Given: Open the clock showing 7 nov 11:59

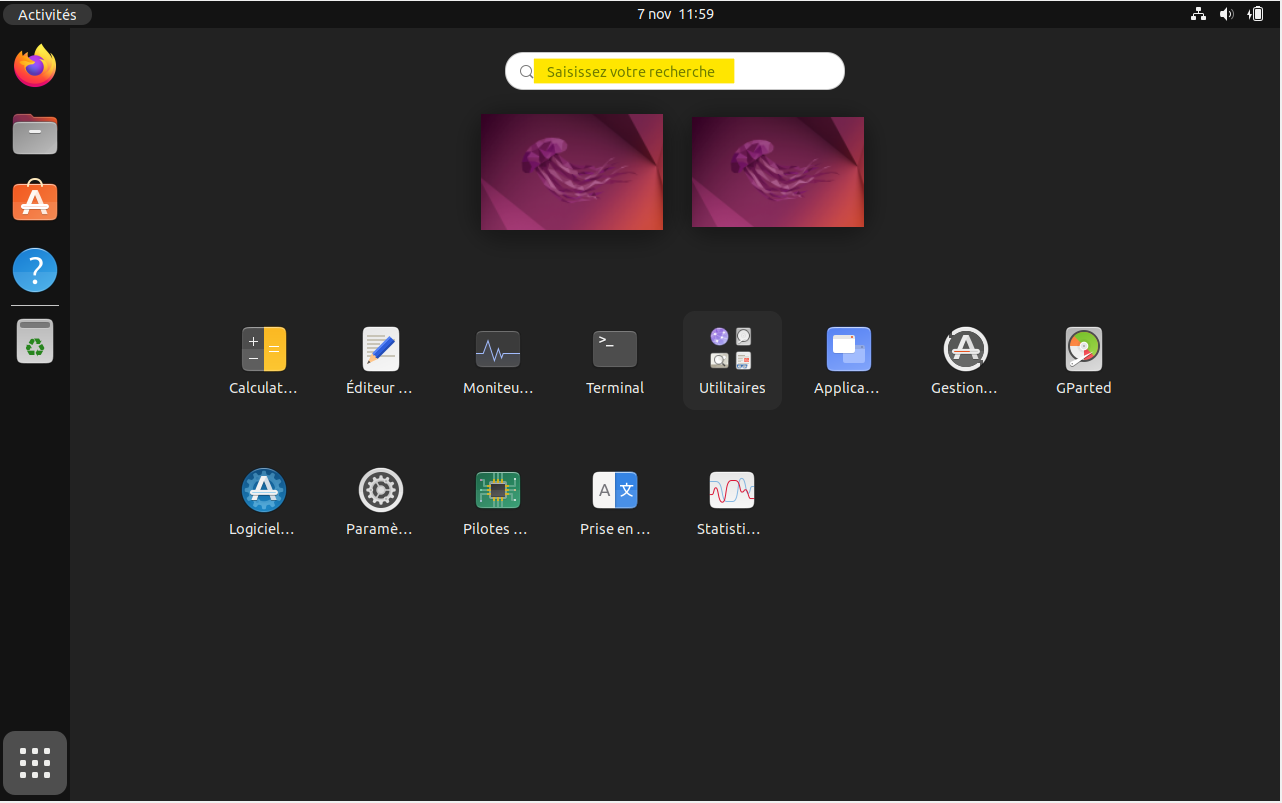Looking at the screenshot, I should [675, 15].
